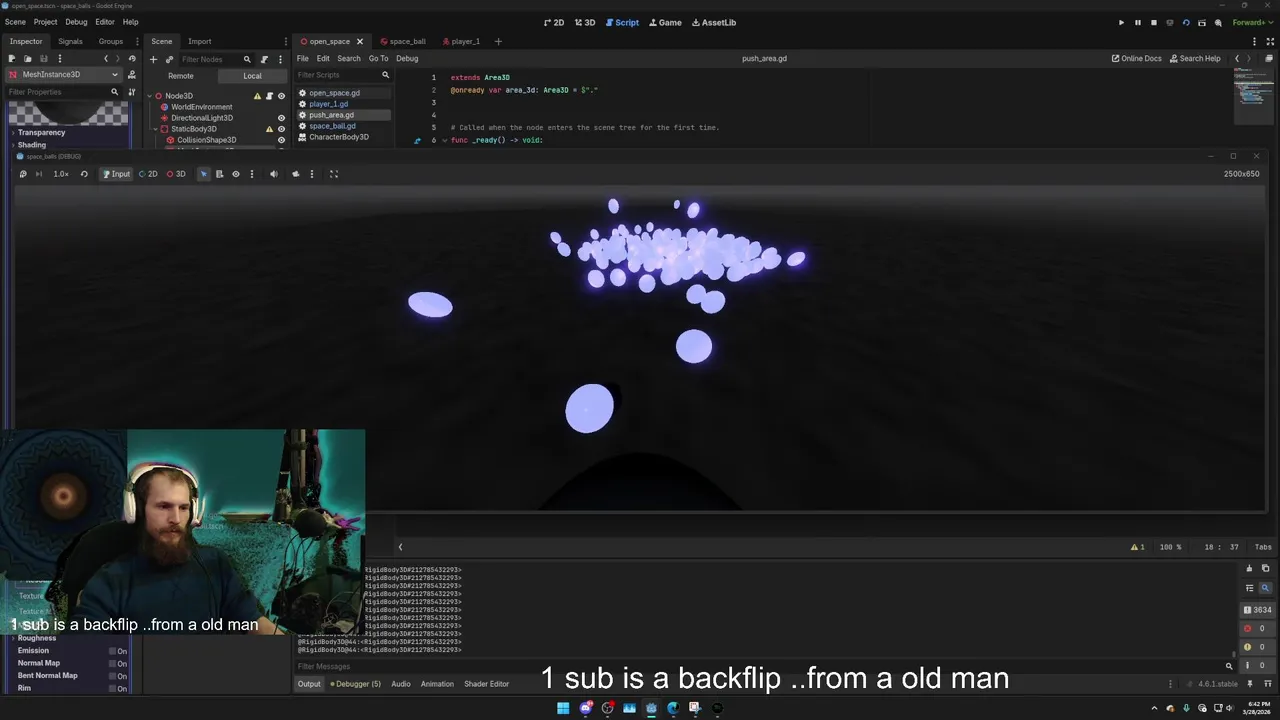Open the Game workspace
This screenshot has height=720, width=1280.
tap(665, 22)
